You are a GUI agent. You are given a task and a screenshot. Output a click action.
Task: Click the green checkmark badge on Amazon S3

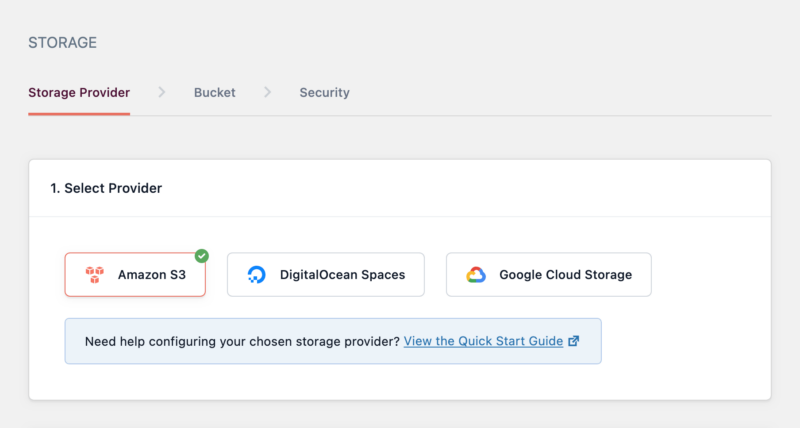[x=202, y=256]
